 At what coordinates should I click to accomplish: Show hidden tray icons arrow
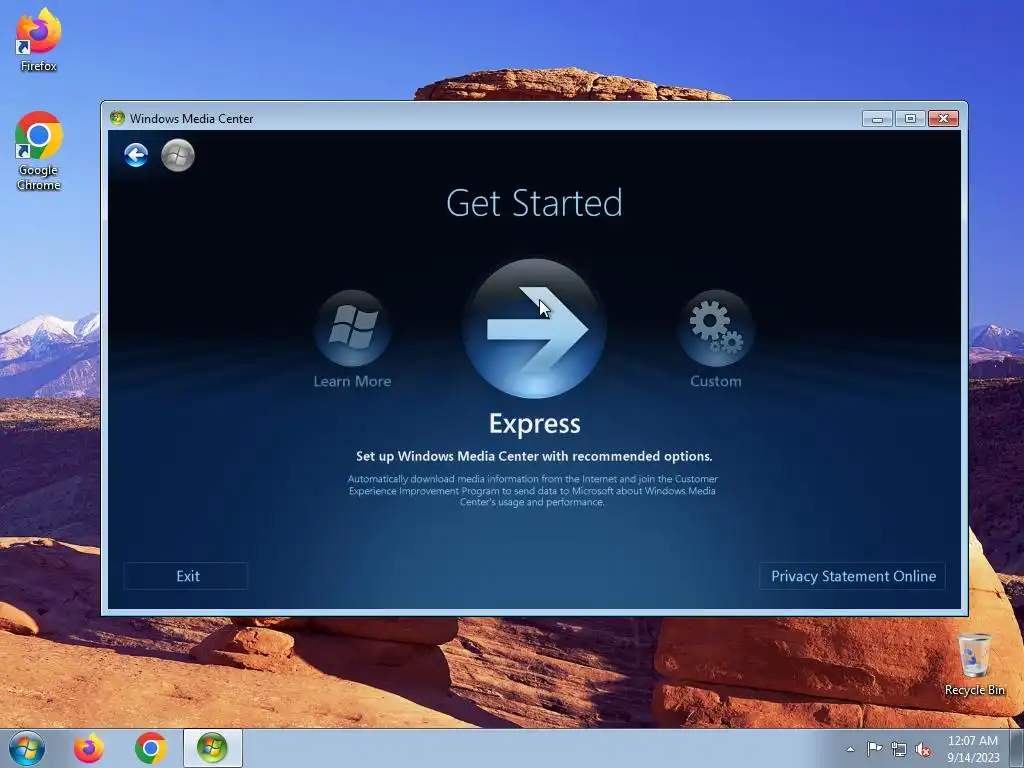click(x=850, y=749)
